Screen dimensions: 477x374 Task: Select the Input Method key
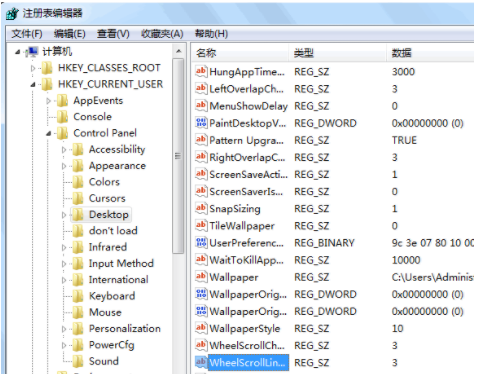tap(121, 263)
